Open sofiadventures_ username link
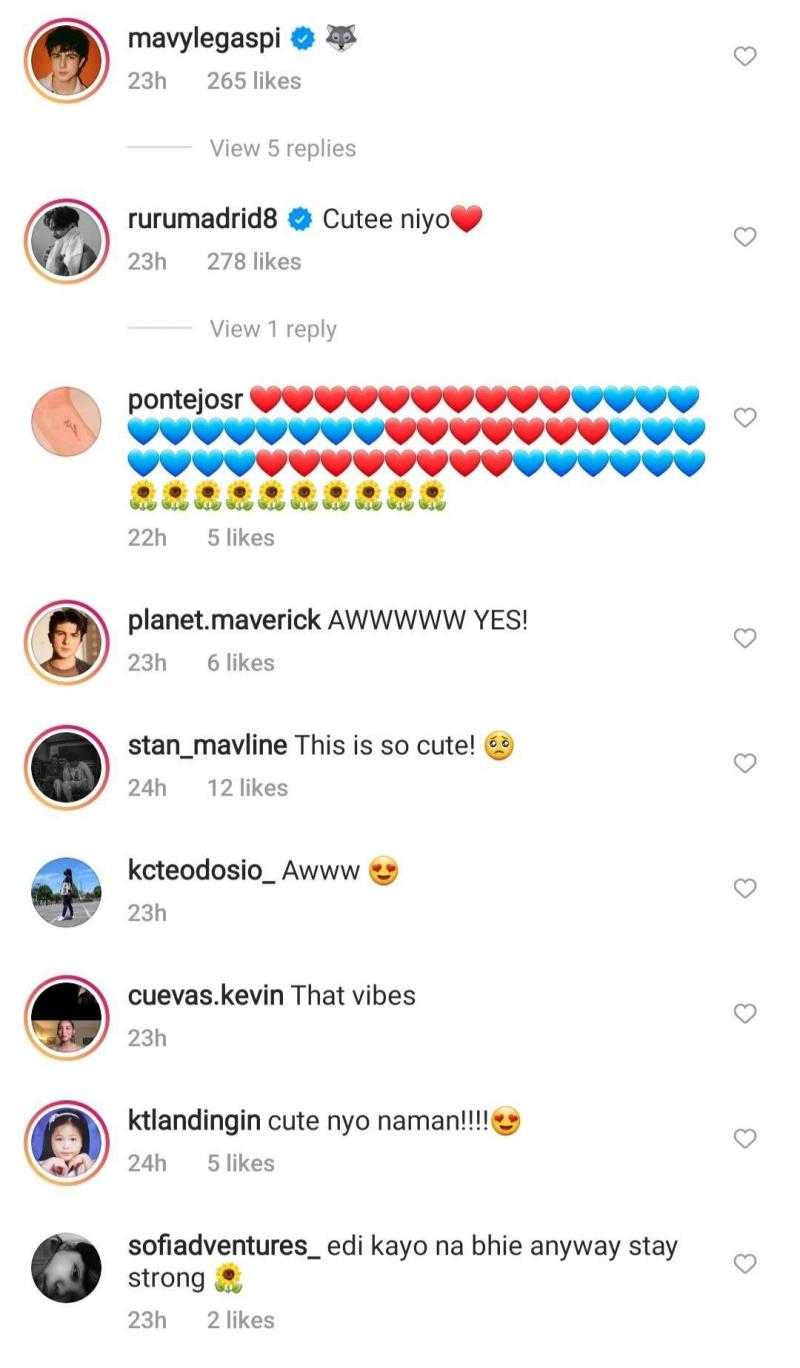 (x=224, y=1246)
